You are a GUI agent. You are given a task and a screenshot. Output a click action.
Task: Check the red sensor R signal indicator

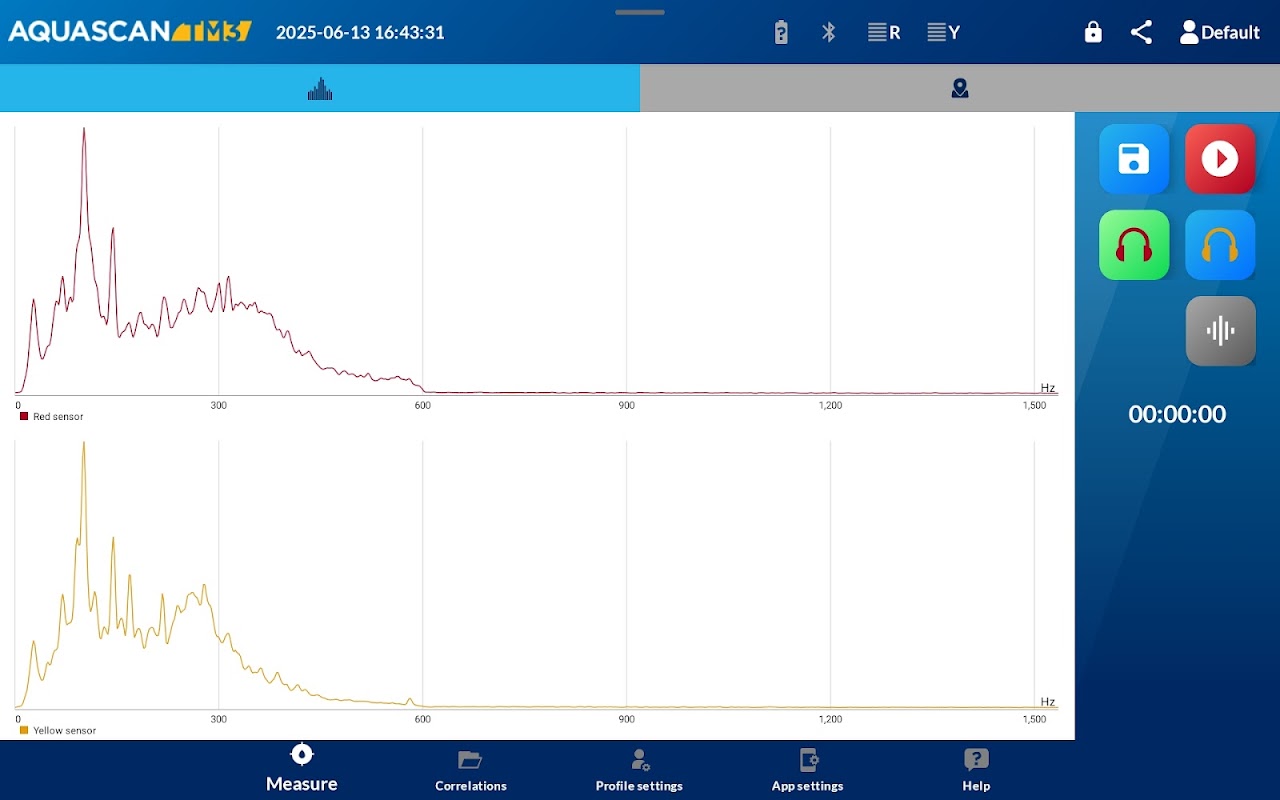[x=884, y=32]
